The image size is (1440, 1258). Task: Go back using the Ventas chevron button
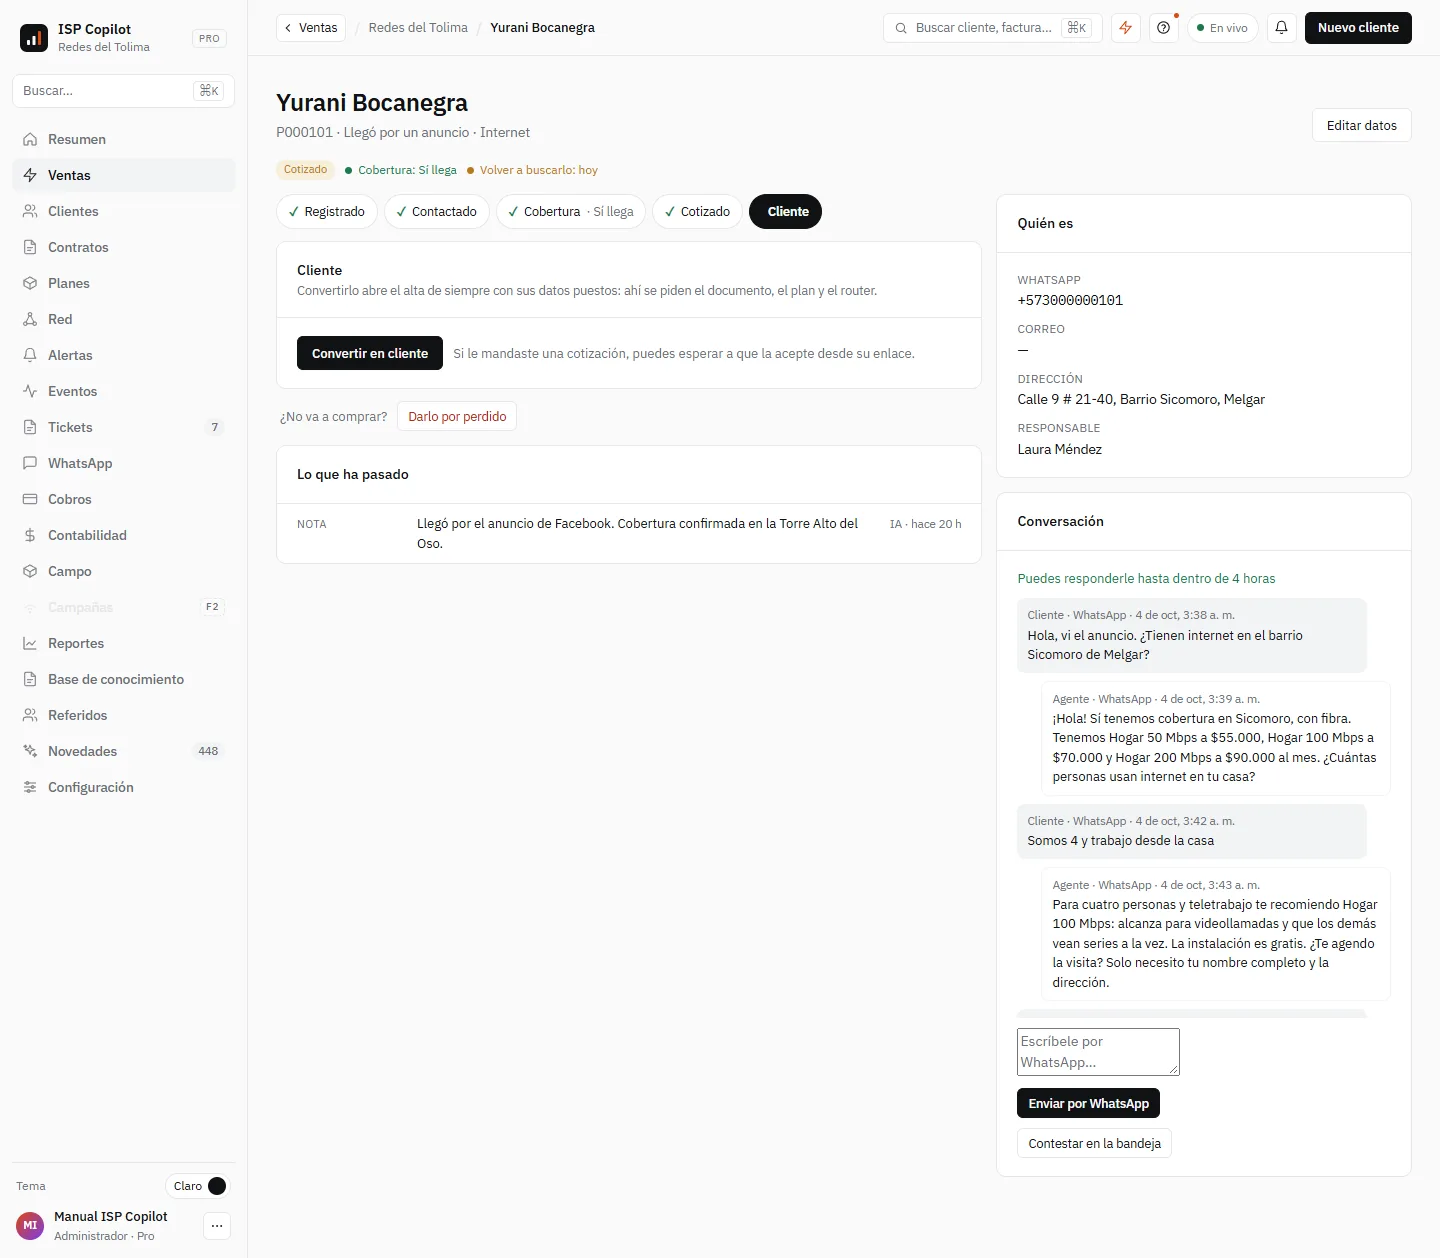click(x=311, y=28)
